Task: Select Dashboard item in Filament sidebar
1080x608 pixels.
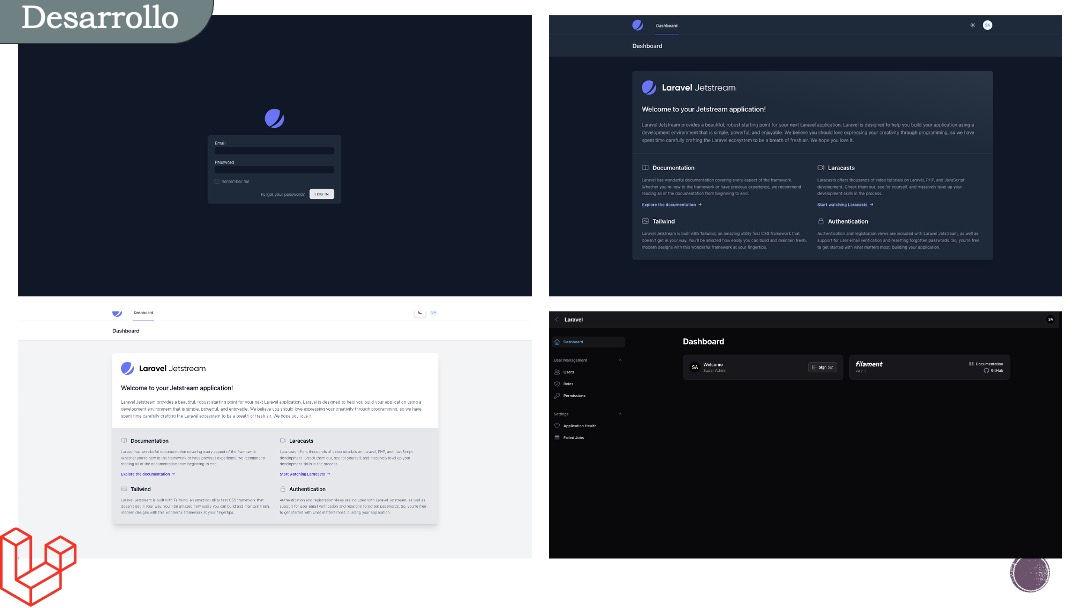Action: click(x=574, y=342)
